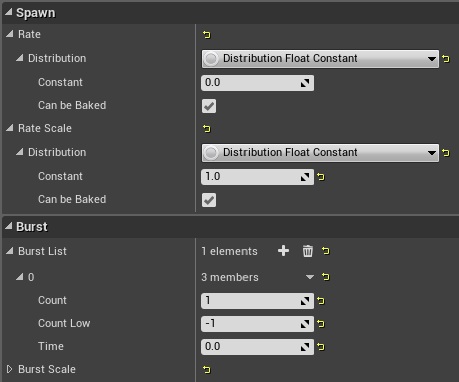Reset Burst List to default value
459x382 pixels.
[x=326, y=251]
